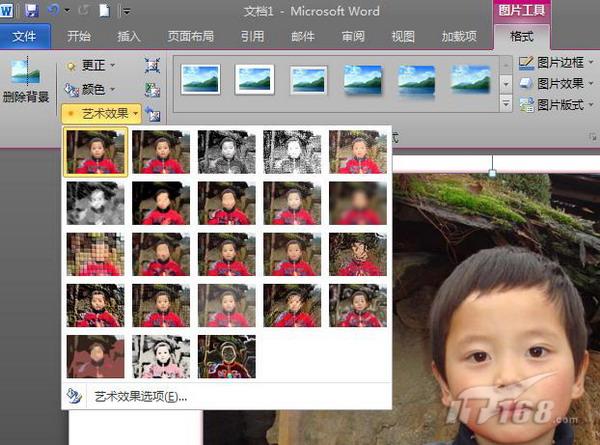The image size is (600, 445).
Task: Undo the last action in quick access toolbar
Action: pyautogui.click(x=53, y=10)
